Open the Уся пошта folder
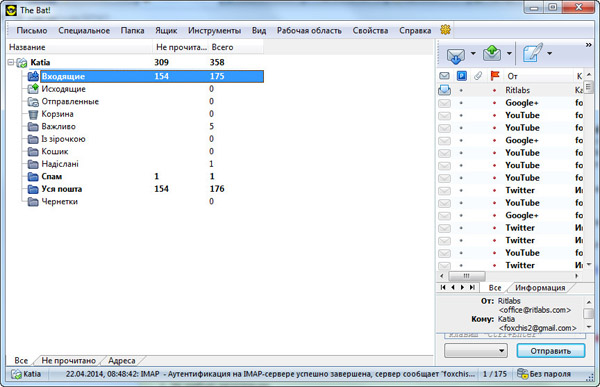Screen dimensions: 600x387 tap(62, 189)
